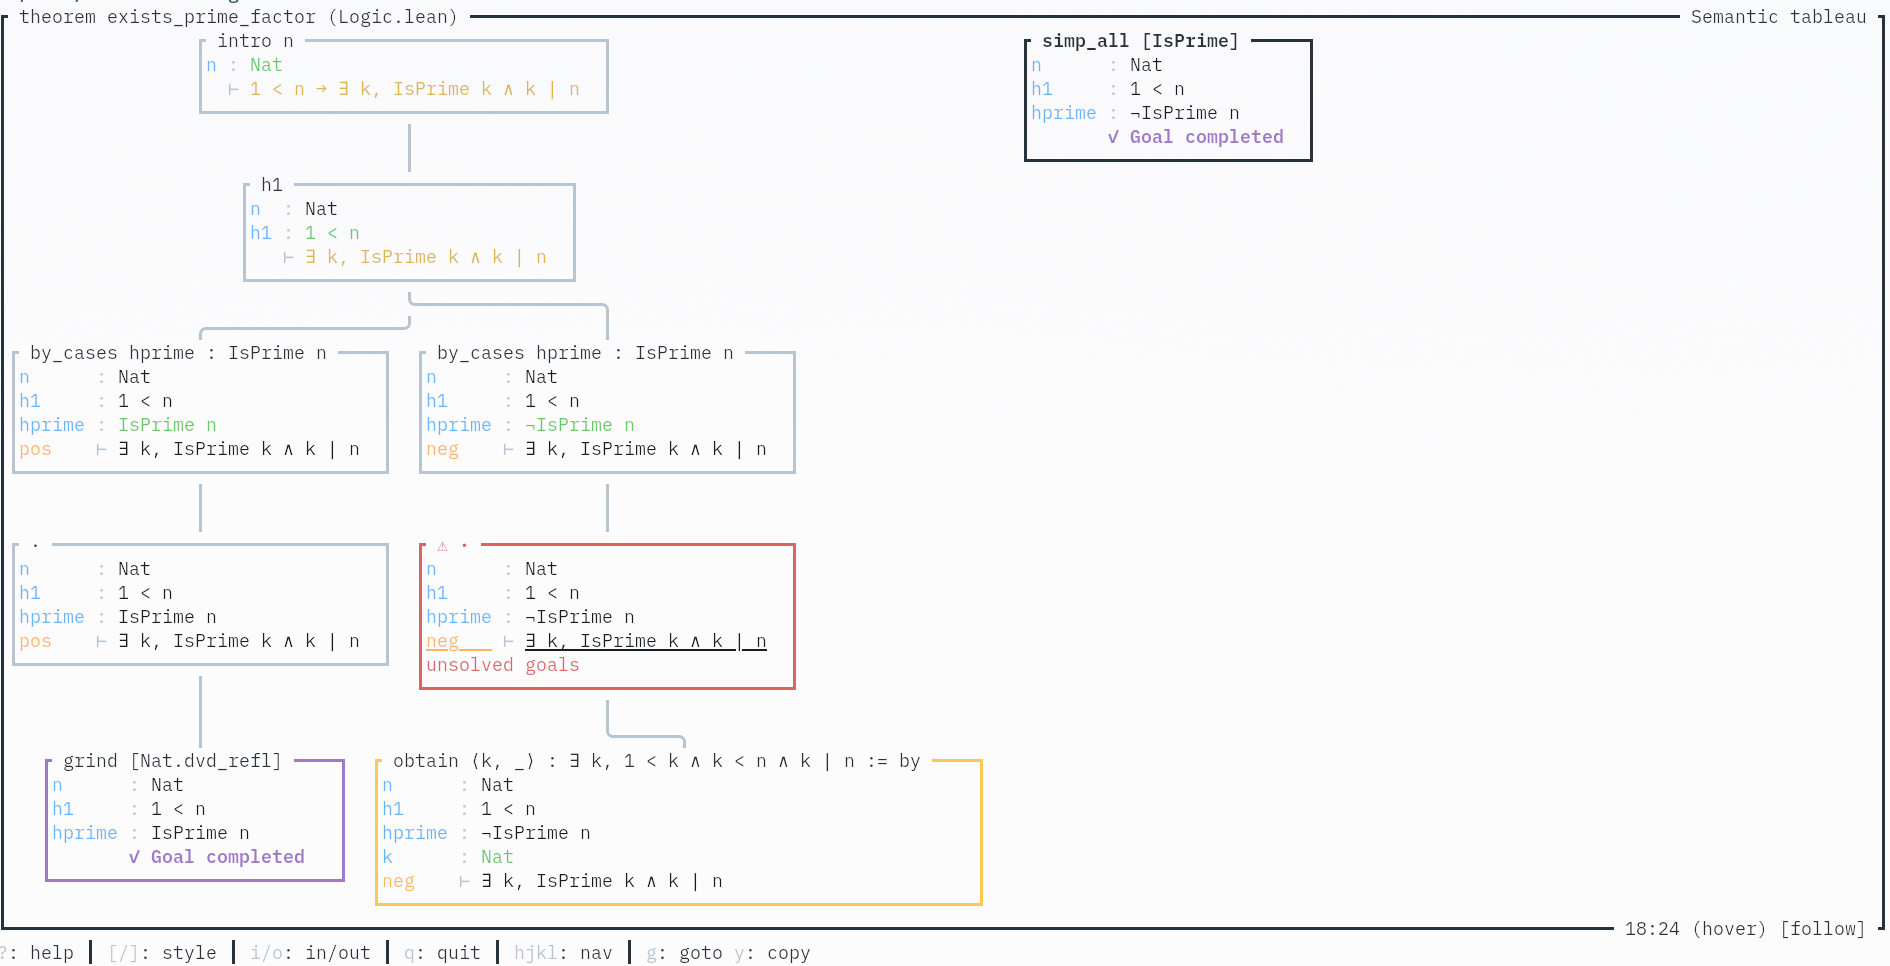
Task: Expand the intro n proof node
Action: 255,41
